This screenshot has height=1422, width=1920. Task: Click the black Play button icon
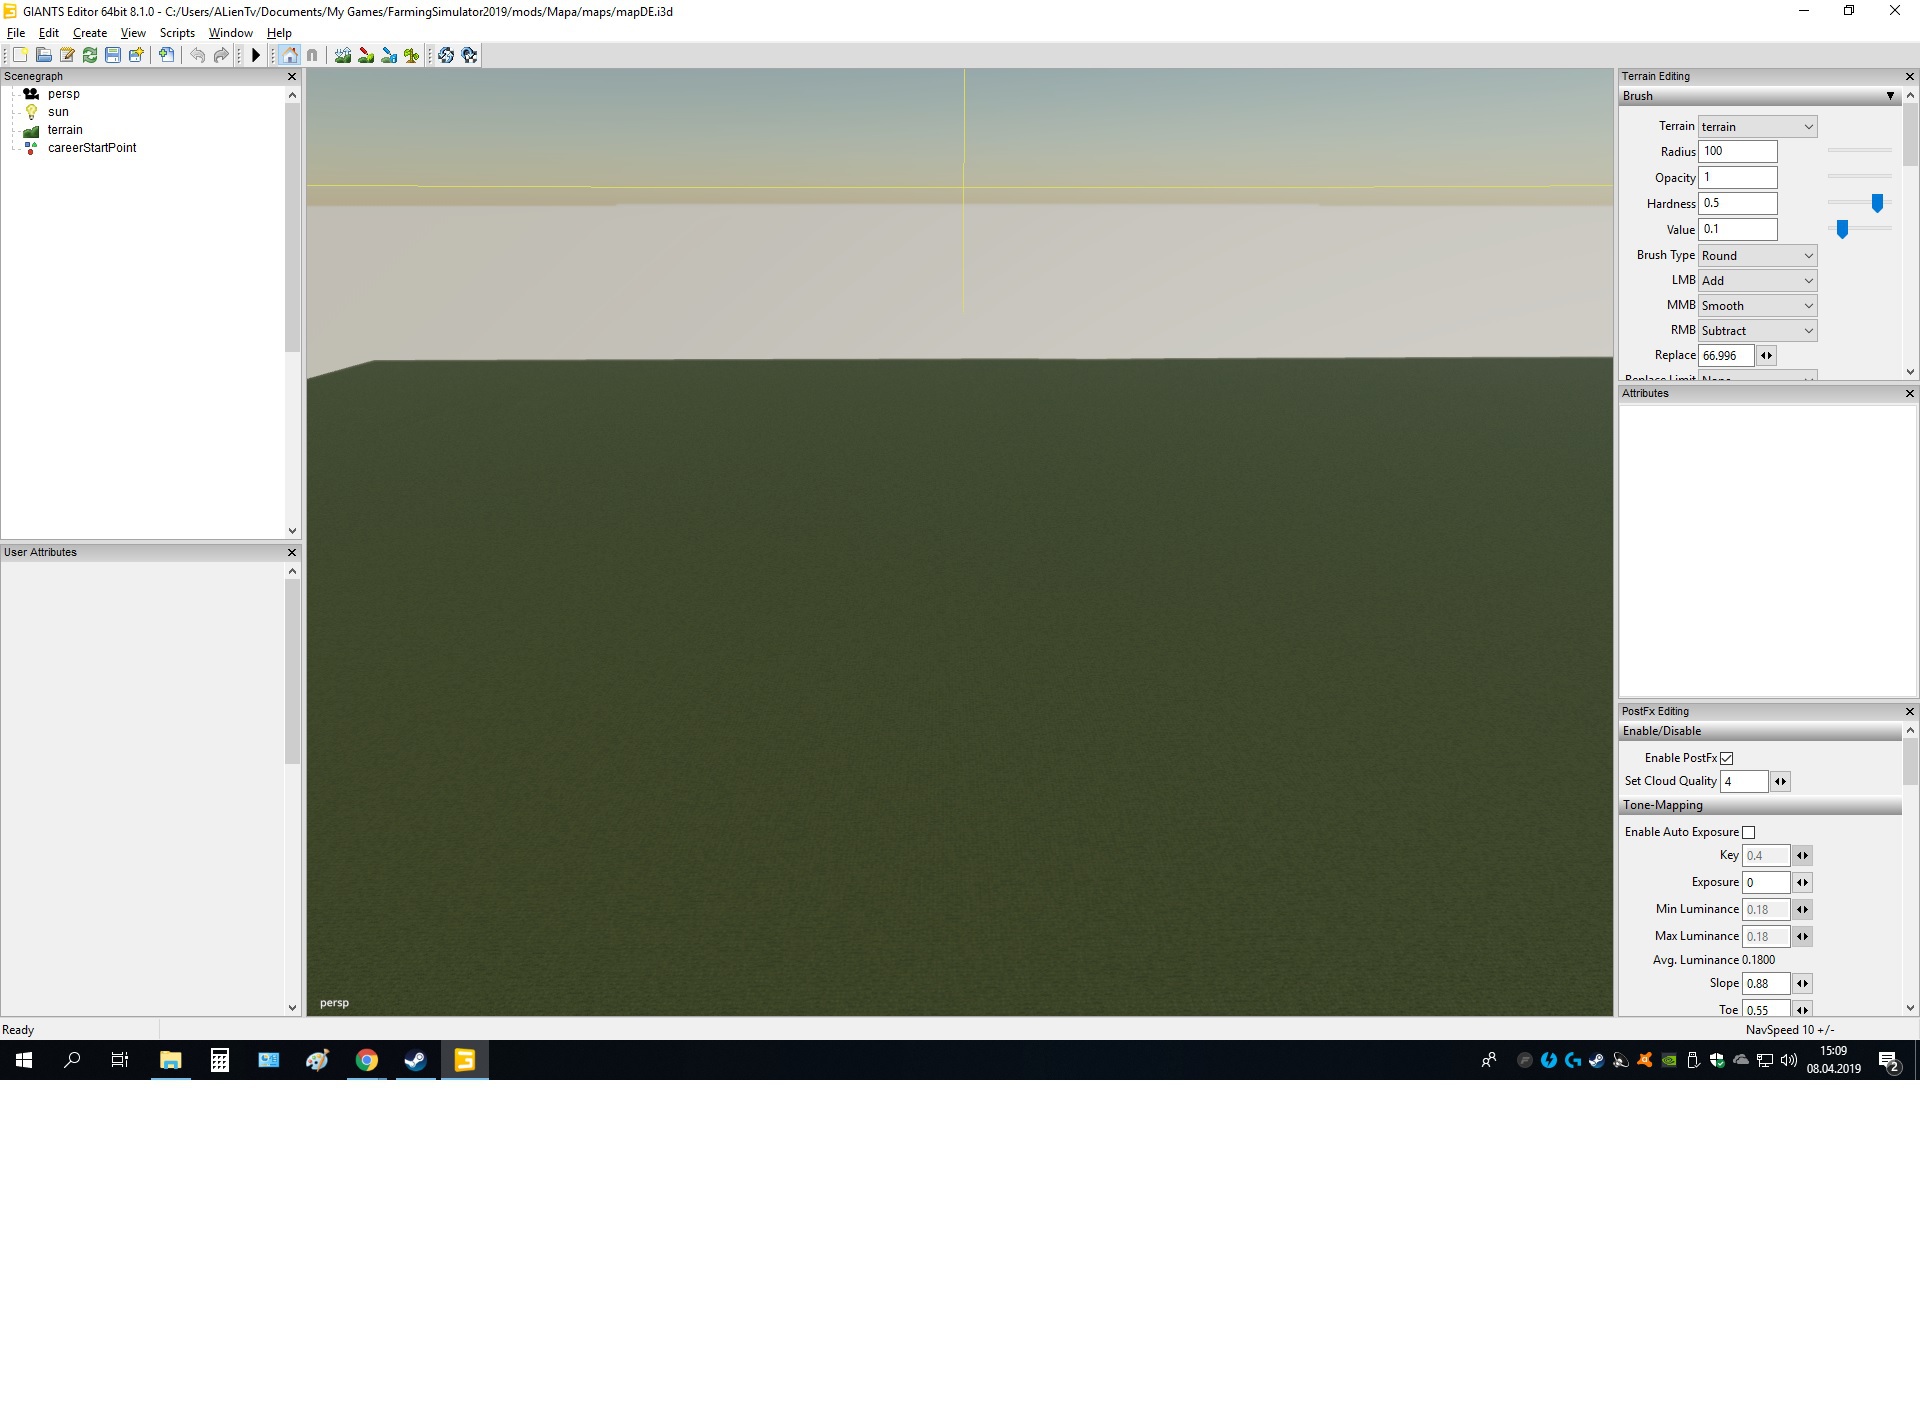click(x=256, y=55)
